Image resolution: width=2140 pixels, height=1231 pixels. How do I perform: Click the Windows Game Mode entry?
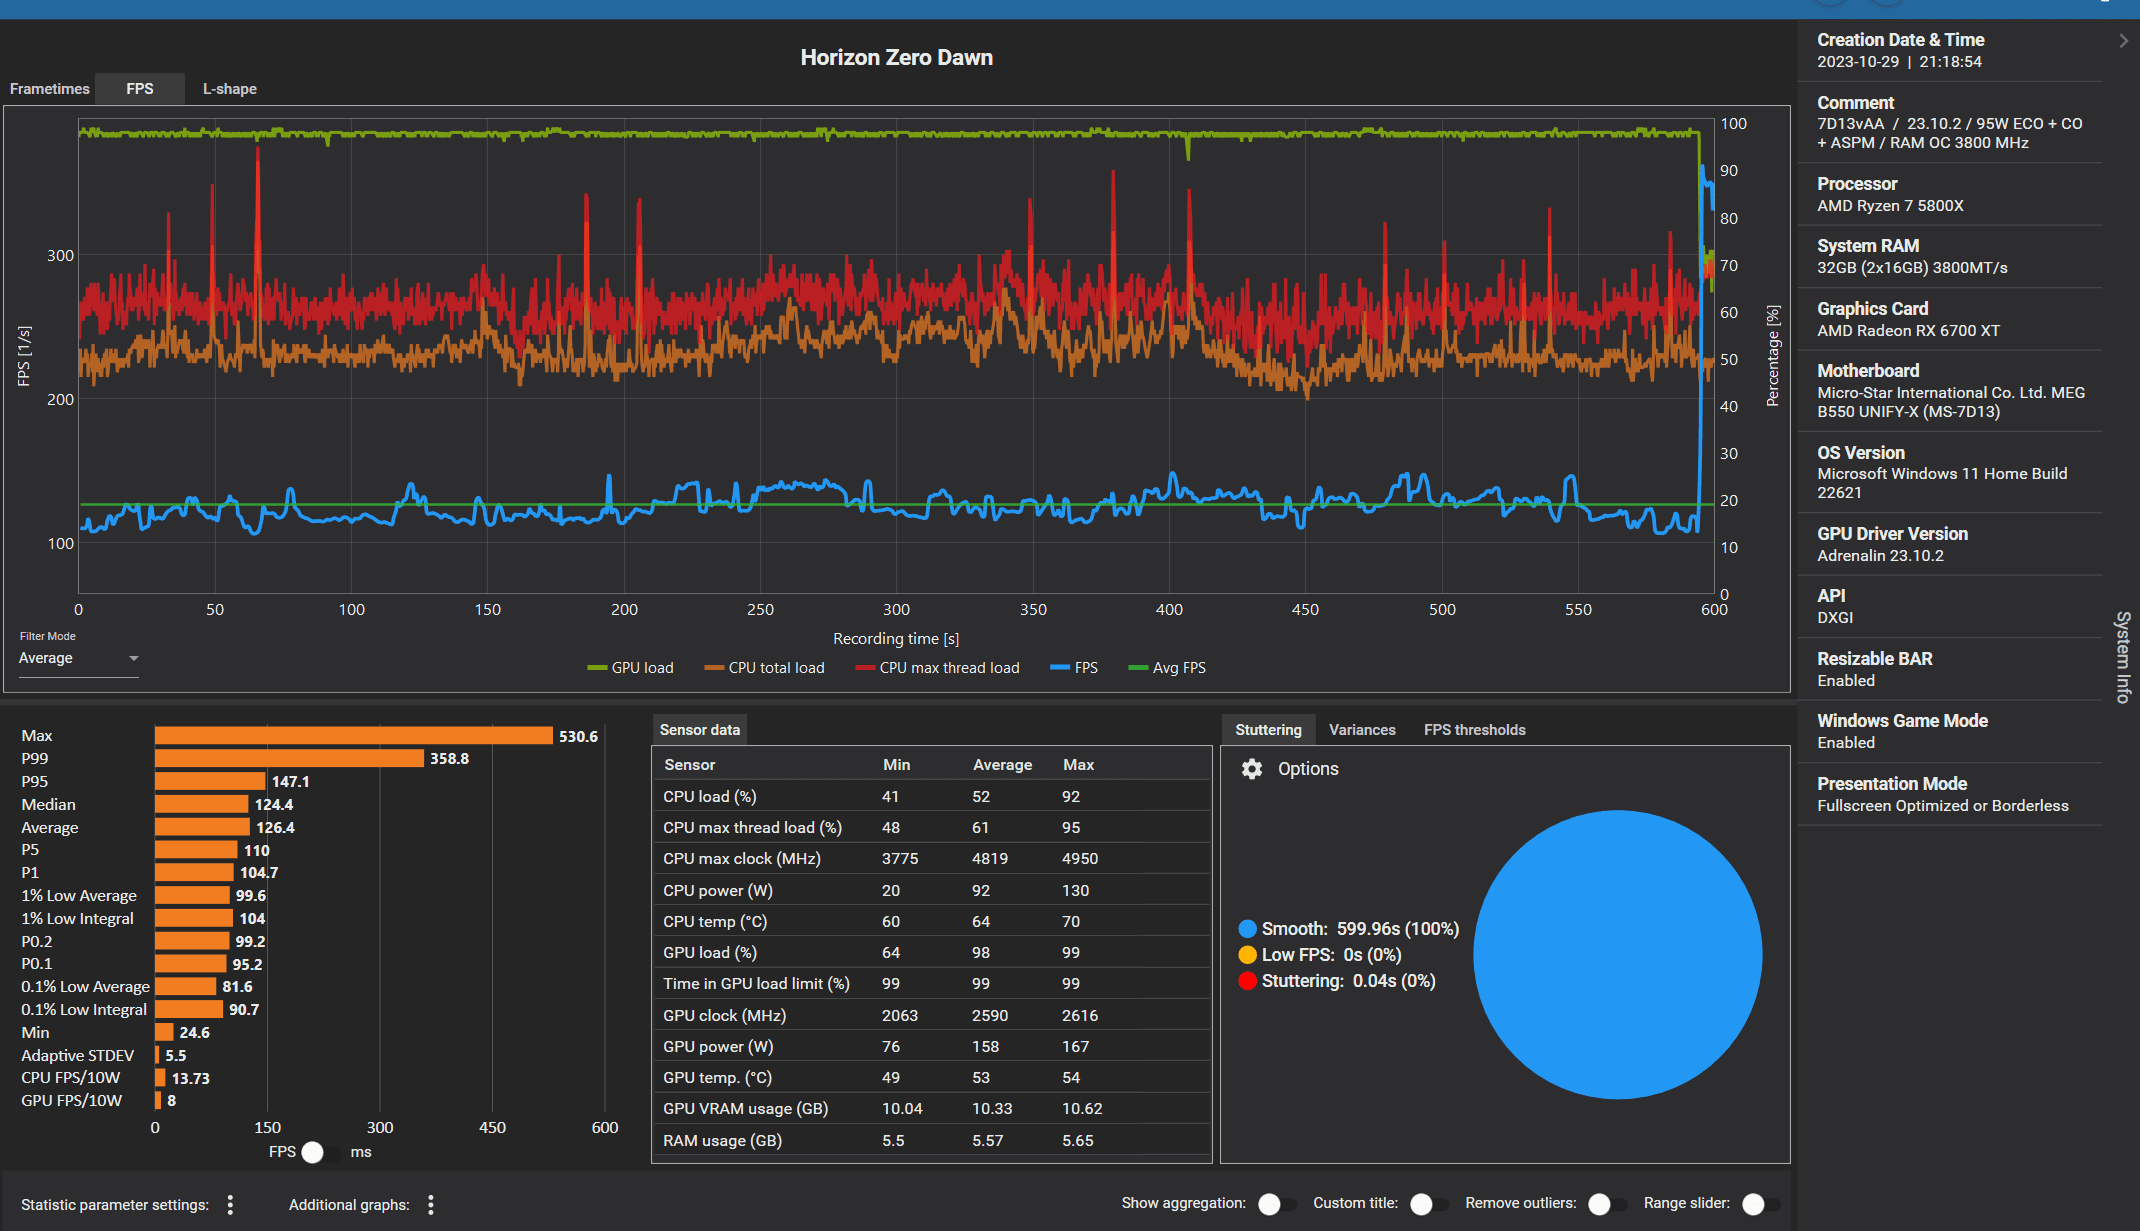tap(1950, 732)
